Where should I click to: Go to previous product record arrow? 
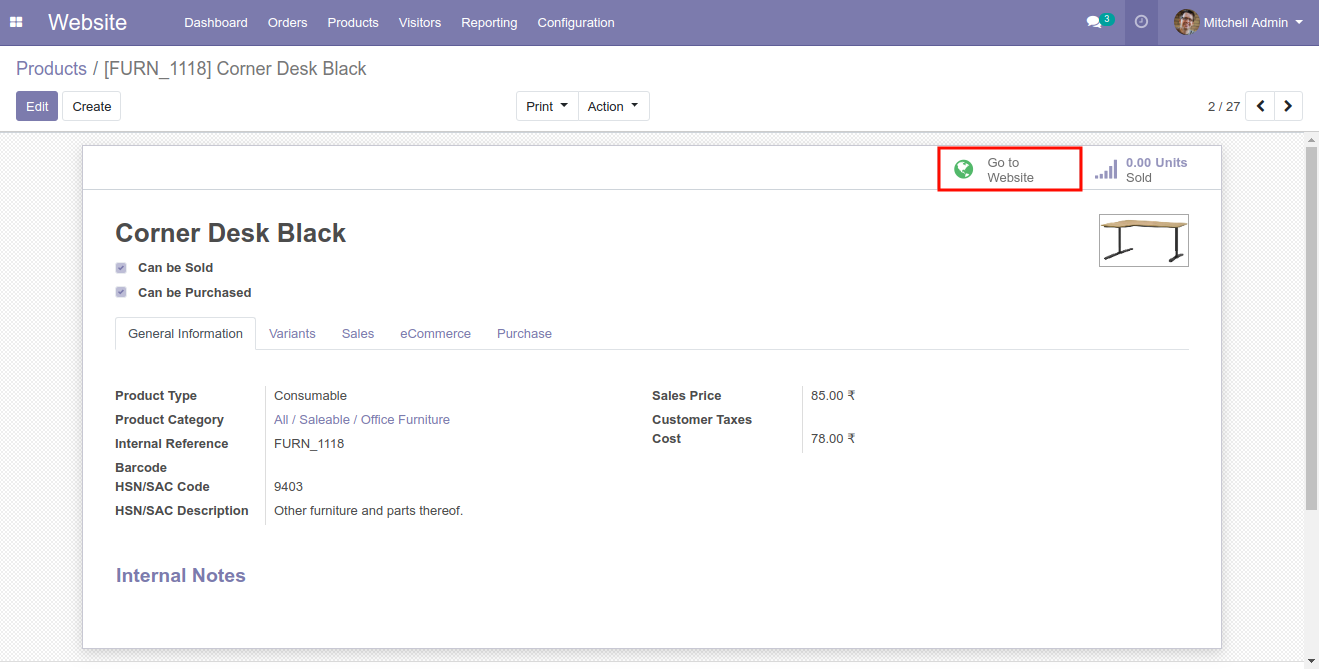[1260, 106]
